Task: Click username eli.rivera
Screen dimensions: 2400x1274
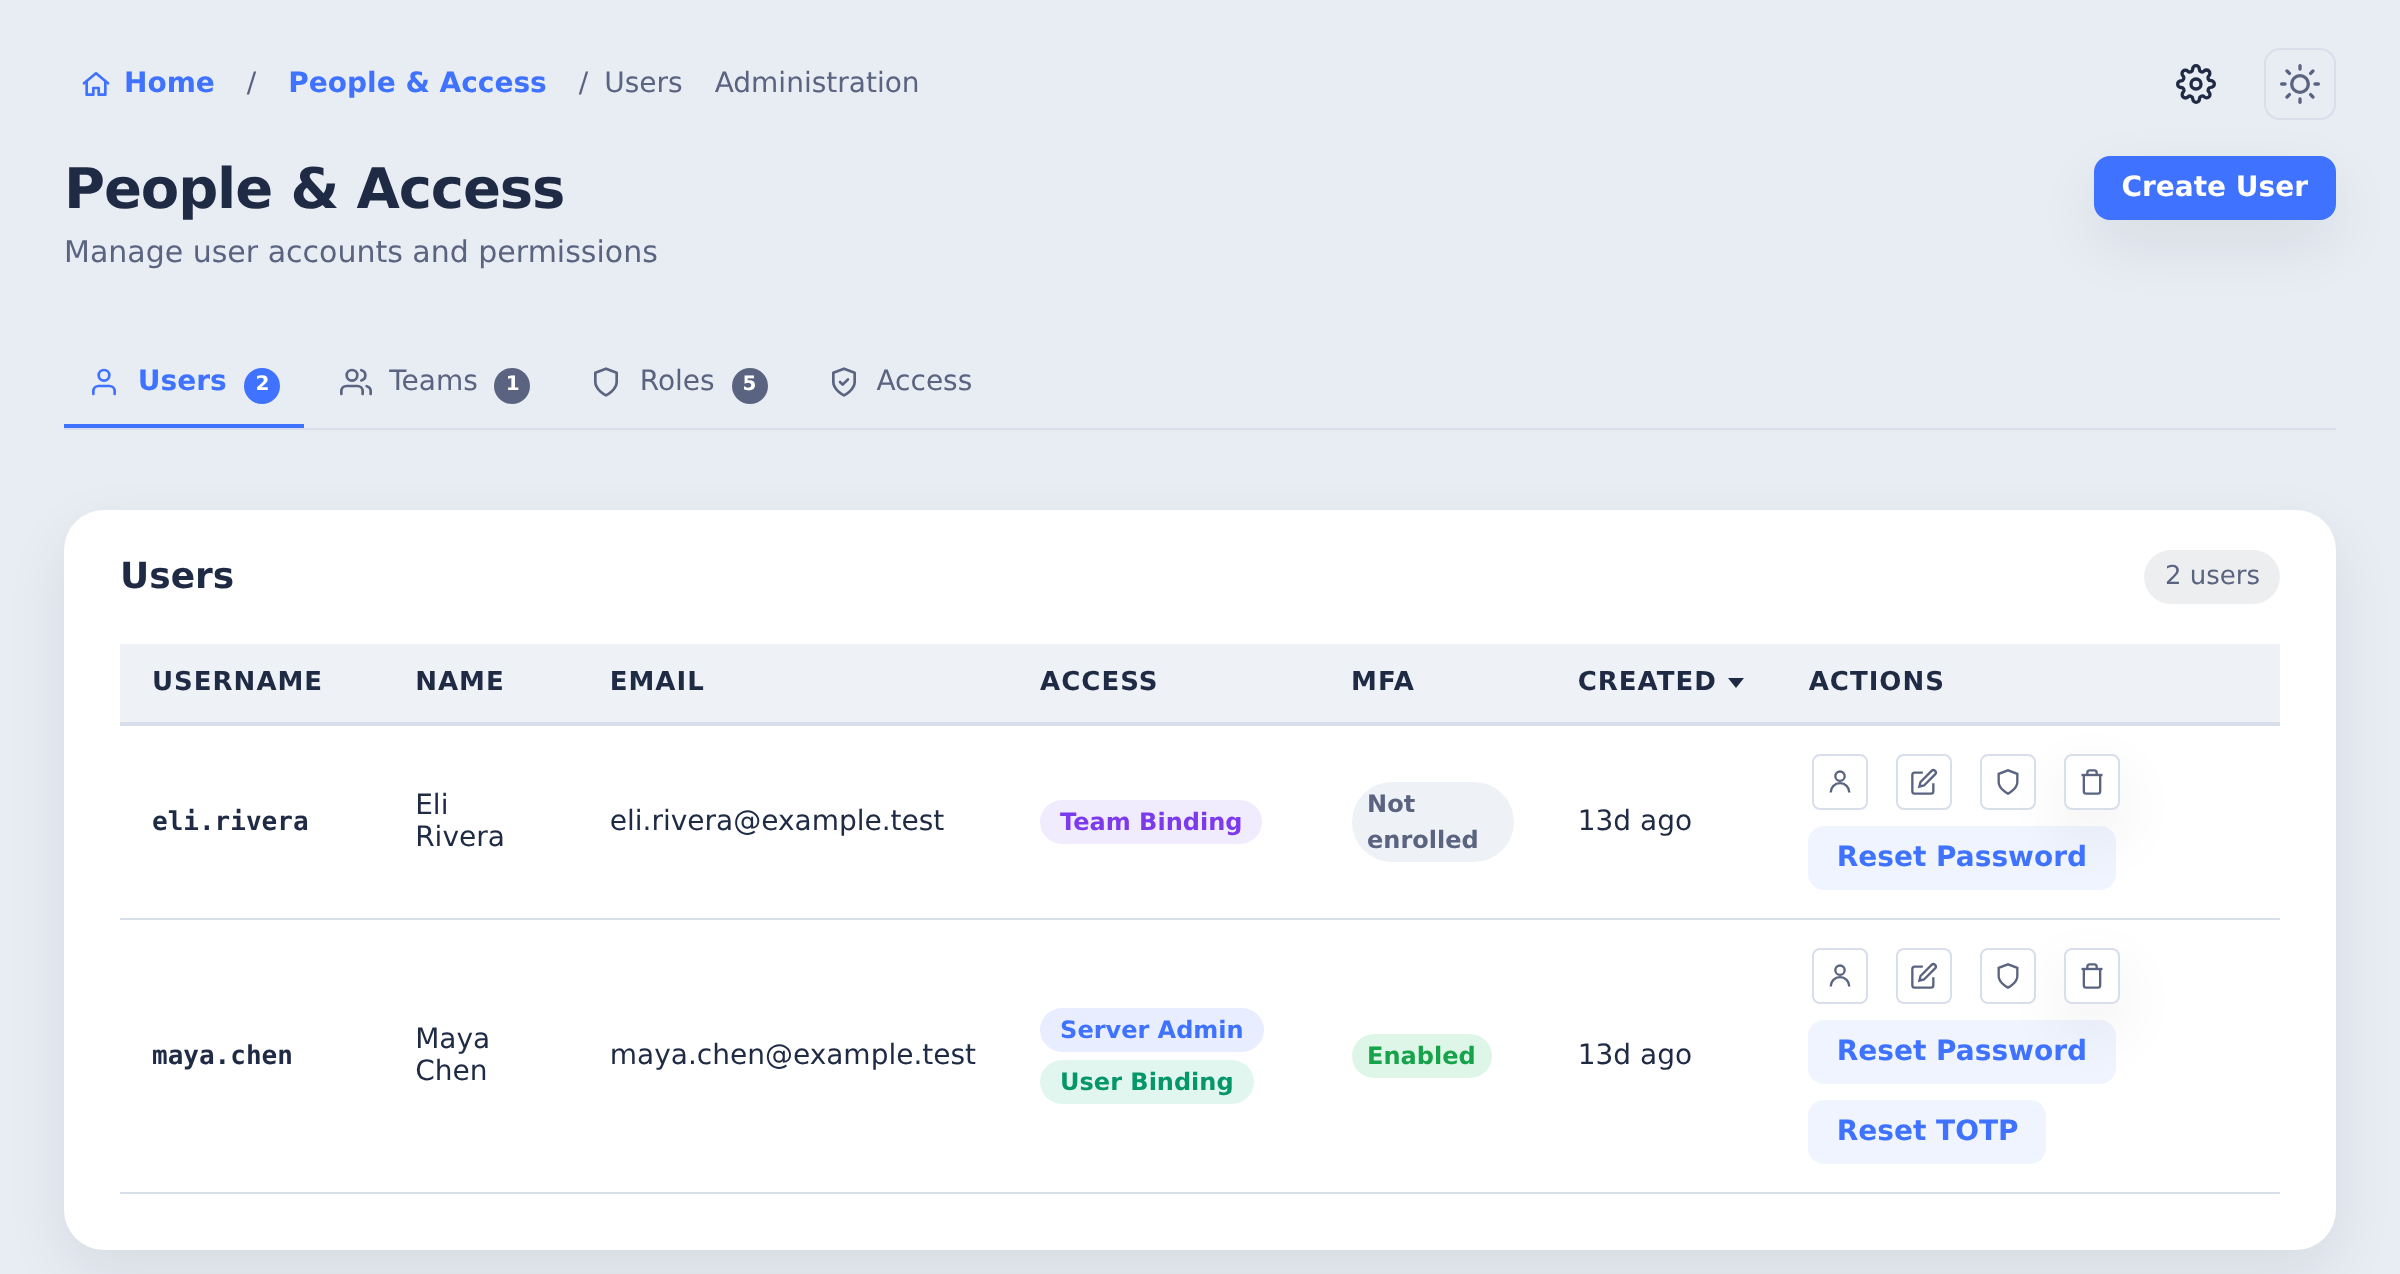Action: click(x=230, y=822)
